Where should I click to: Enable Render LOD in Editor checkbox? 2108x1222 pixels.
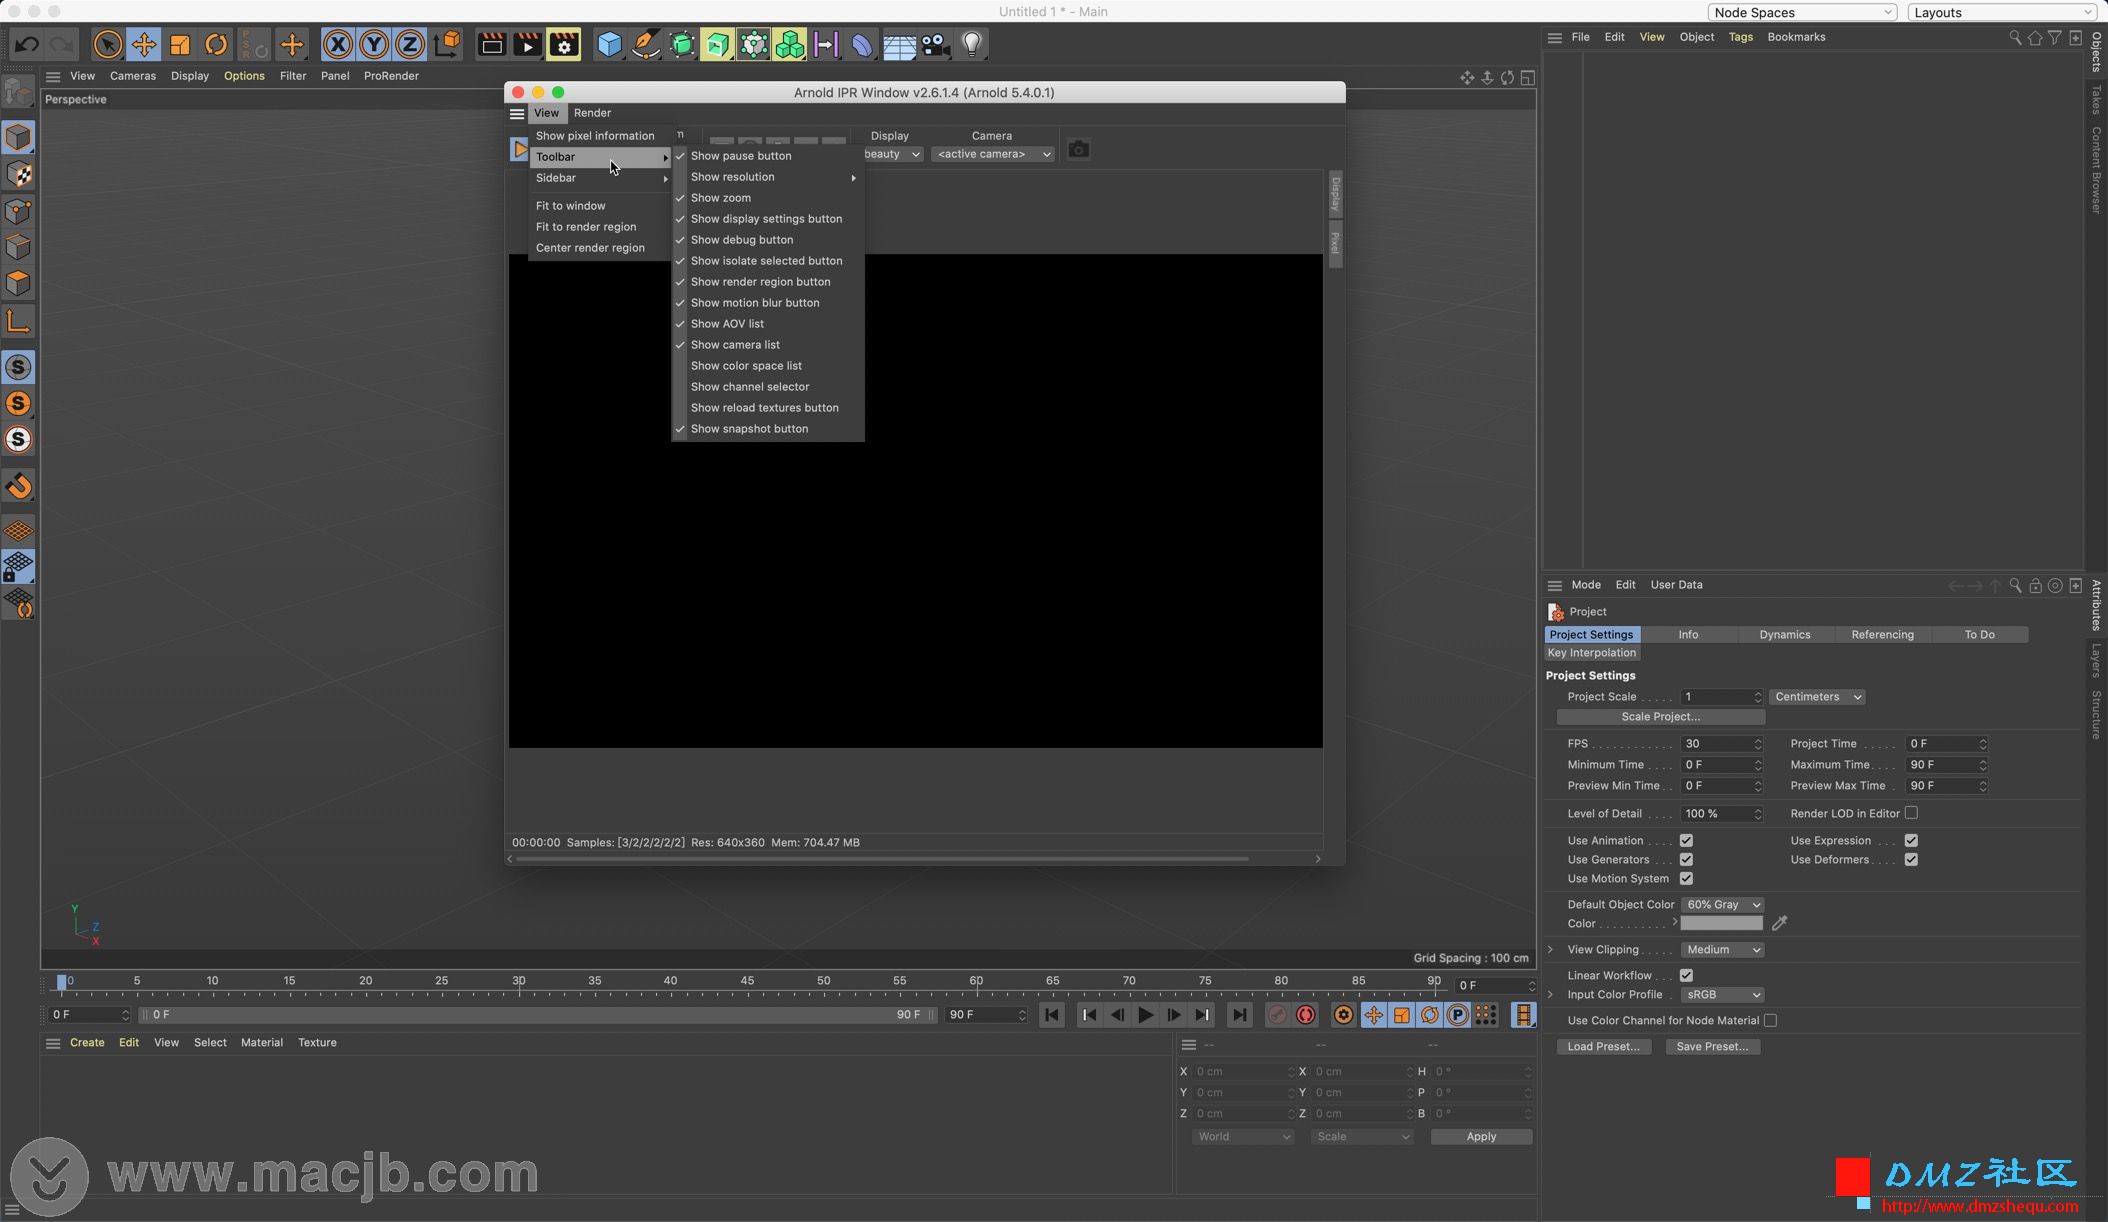coord(1911,813)
